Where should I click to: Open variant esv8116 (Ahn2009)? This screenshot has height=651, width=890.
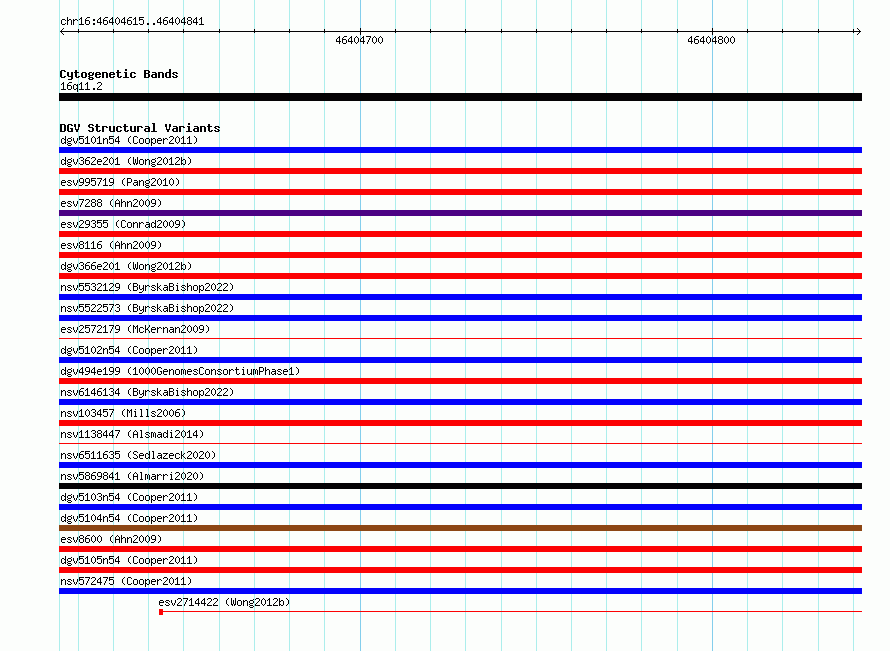(x=111, y=245)
